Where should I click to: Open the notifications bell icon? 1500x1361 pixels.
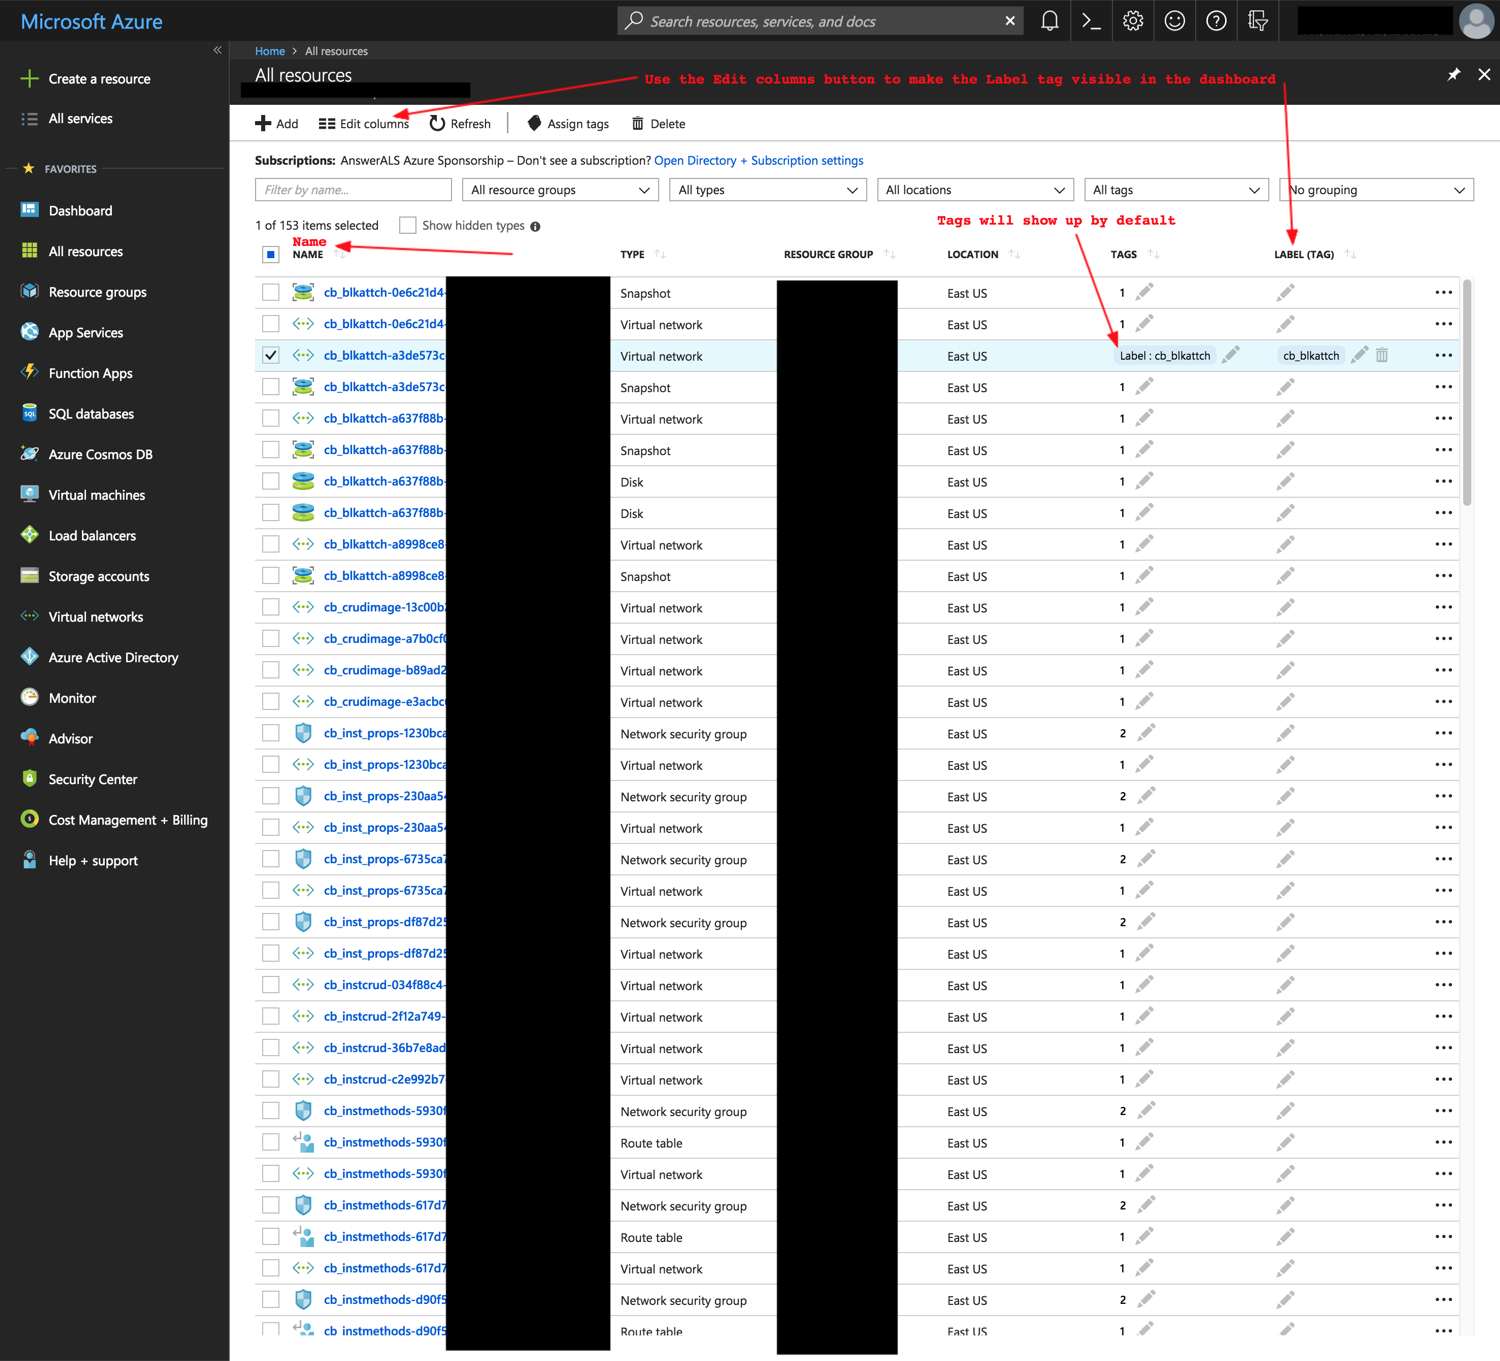1049,21
